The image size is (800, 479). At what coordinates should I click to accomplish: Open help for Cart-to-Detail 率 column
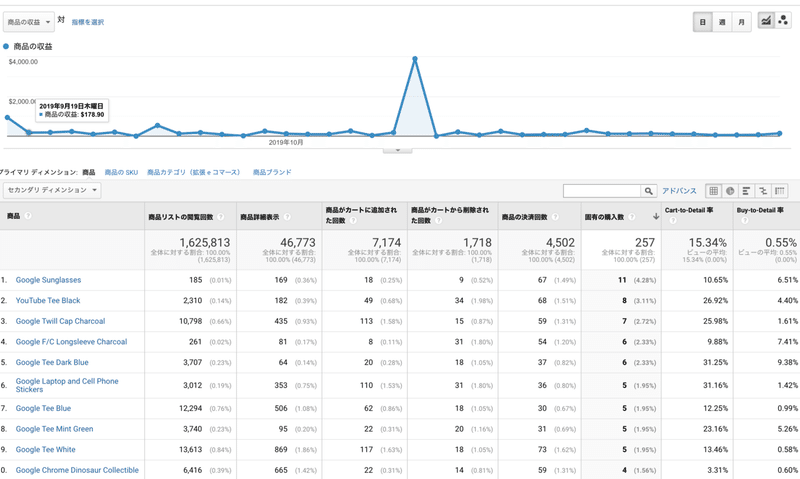tap(672, 220)
